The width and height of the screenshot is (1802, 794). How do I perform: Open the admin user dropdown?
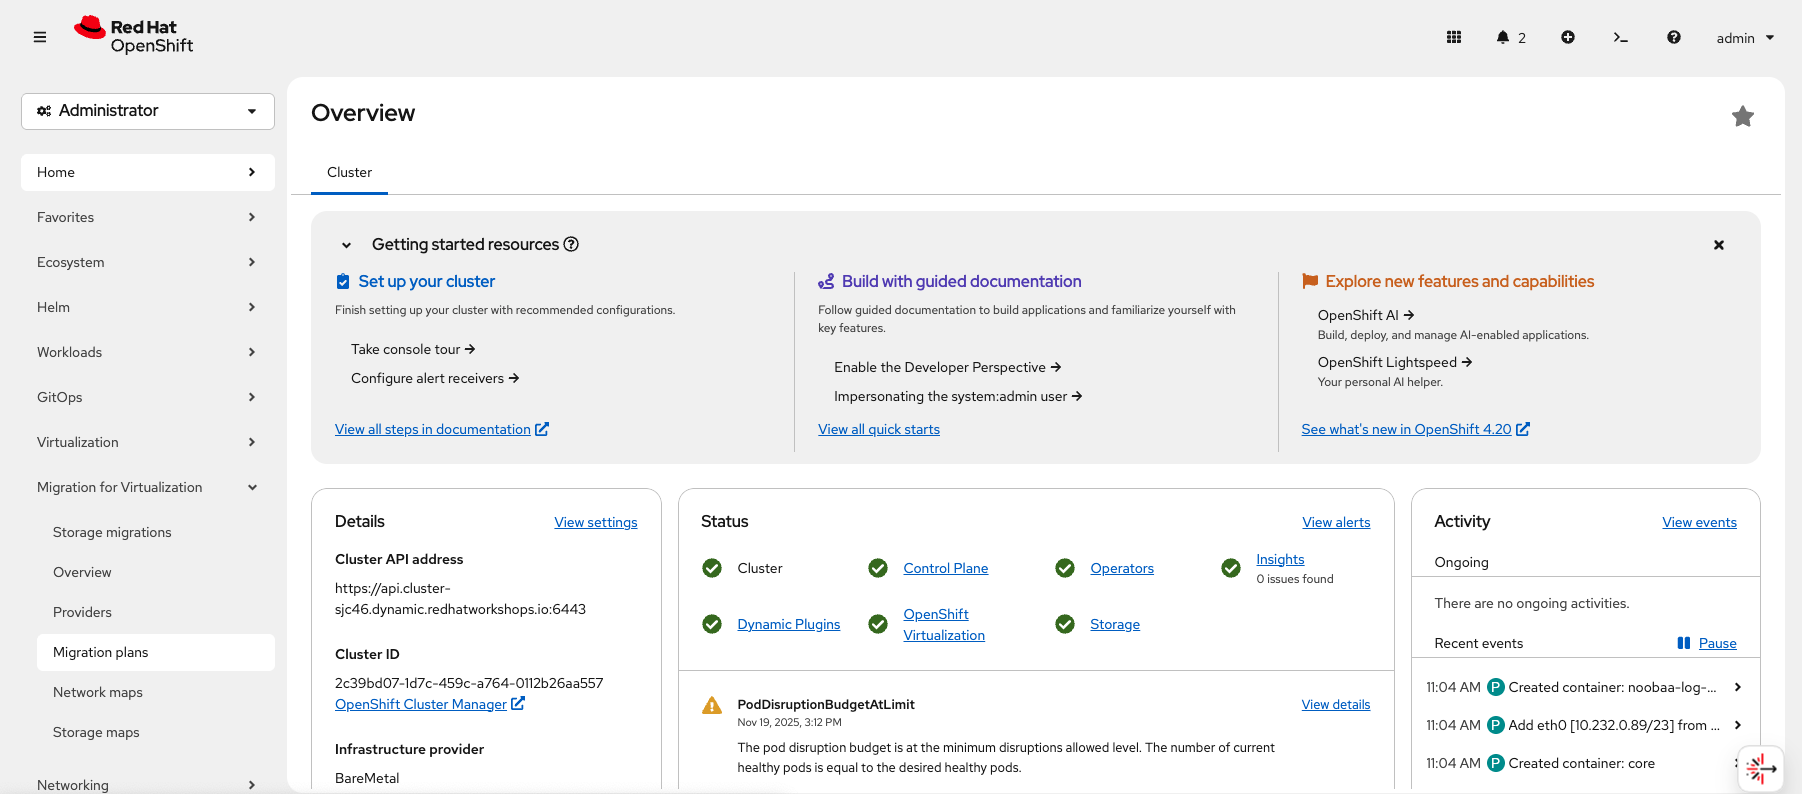(1744, 38)
